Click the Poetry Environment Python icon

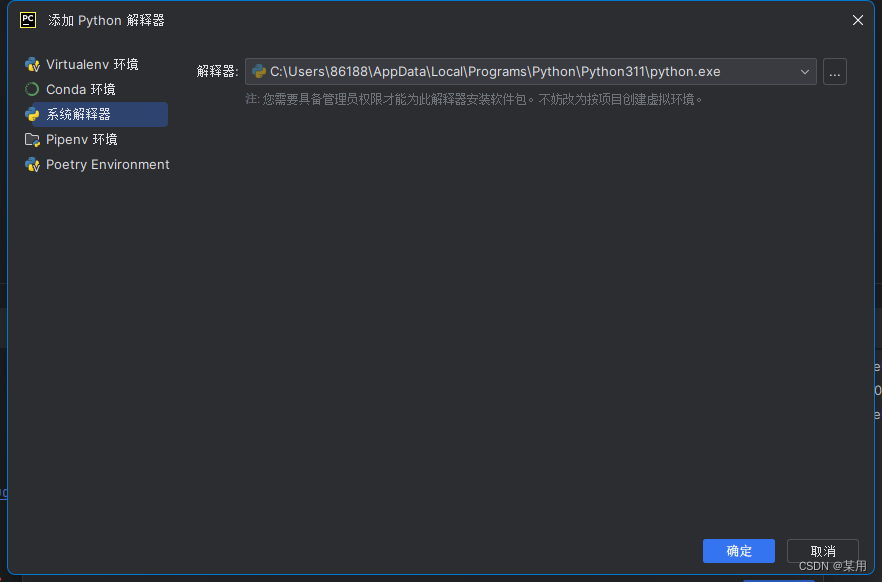pyautogui.click(x=32, y=165)
